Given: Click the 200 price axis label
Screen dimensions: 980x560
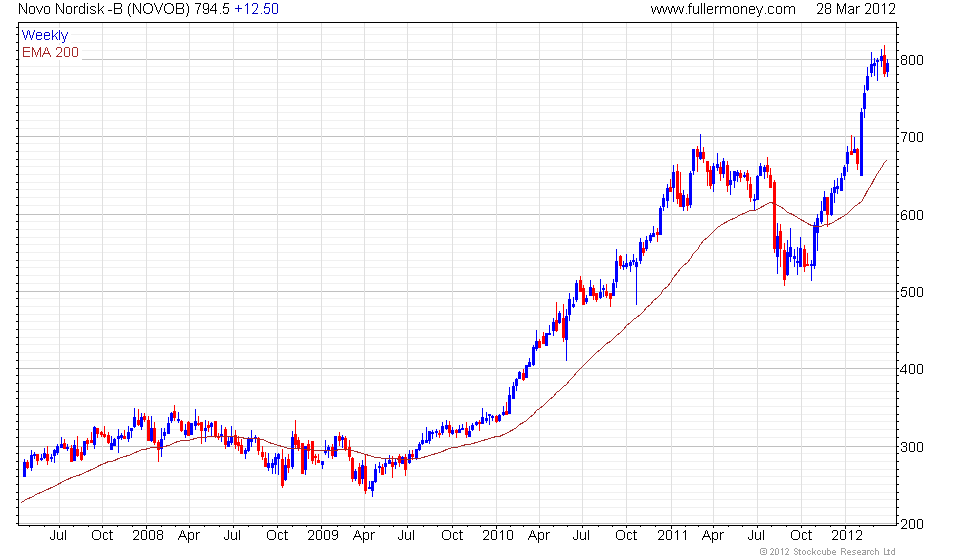Looking at the screenshot, I should click(x=911, y=524).
